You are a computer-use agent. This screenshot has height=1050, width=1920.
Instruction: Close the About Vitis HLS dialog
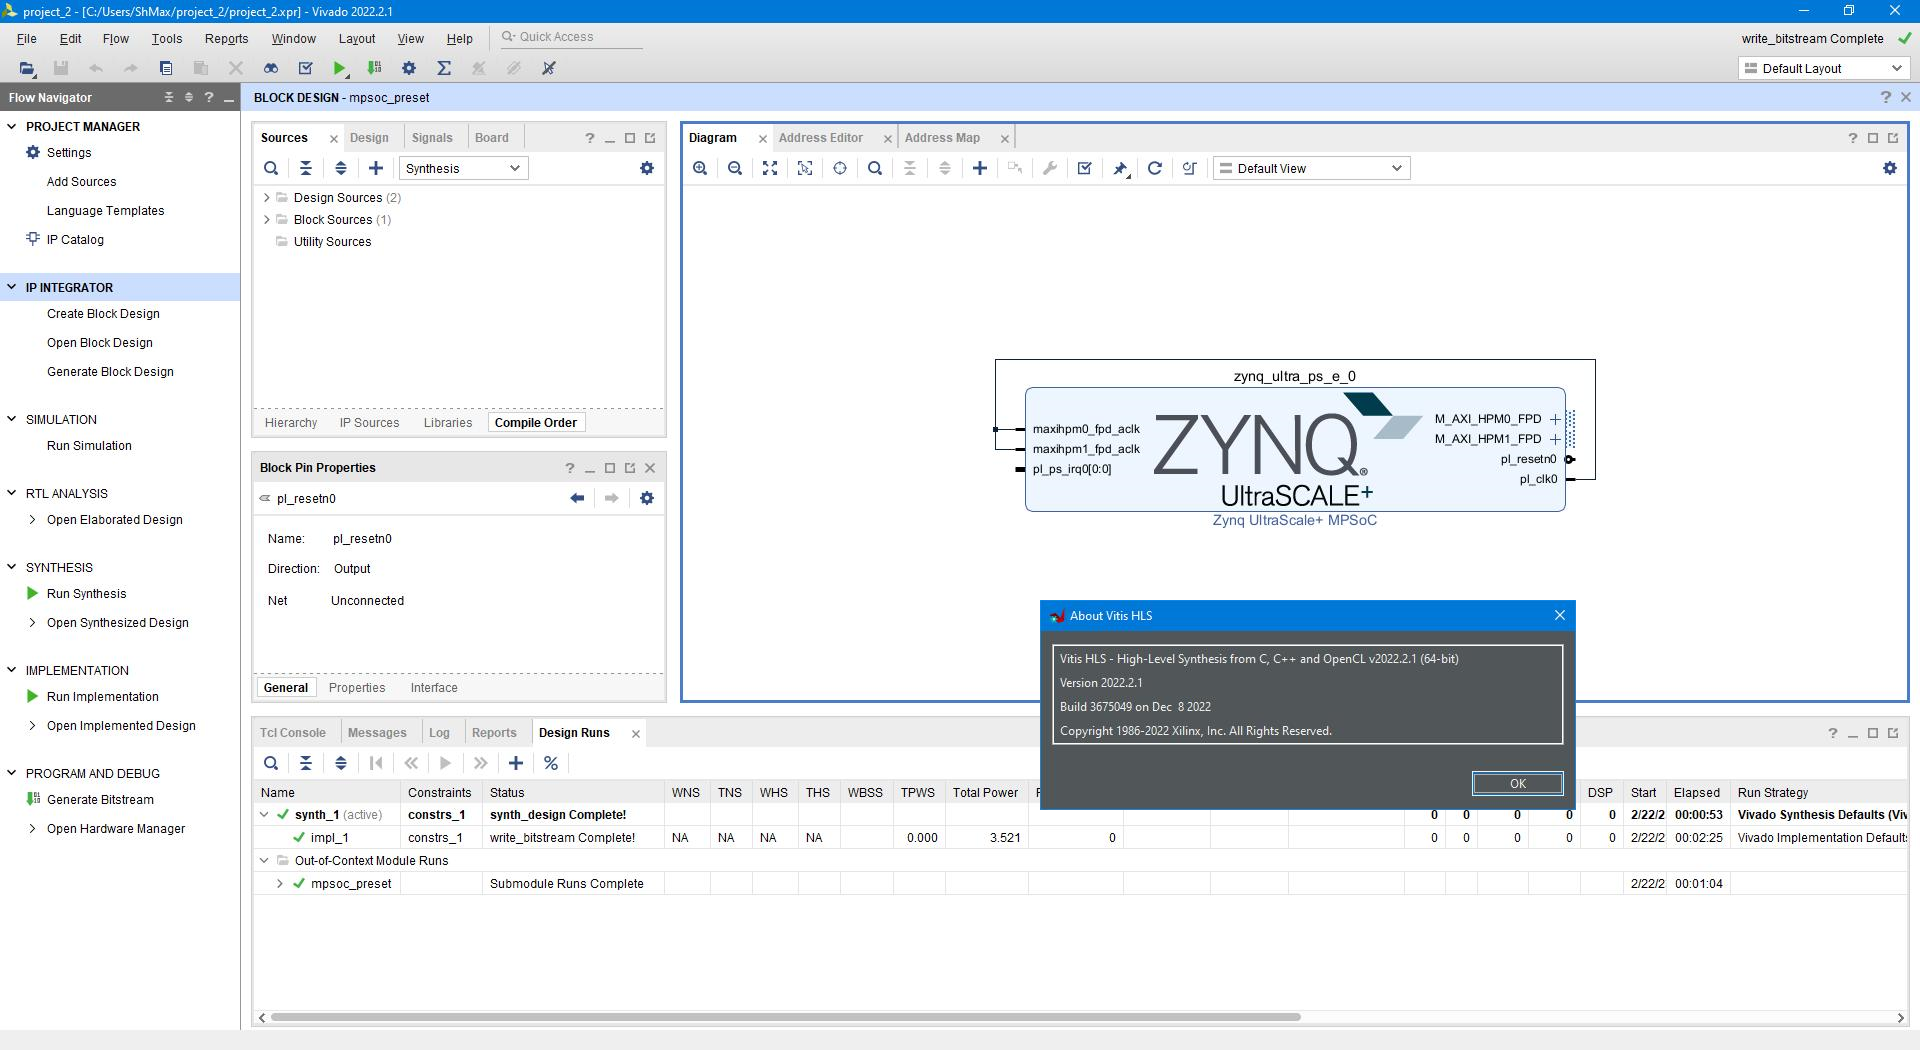pos(1559,616)
